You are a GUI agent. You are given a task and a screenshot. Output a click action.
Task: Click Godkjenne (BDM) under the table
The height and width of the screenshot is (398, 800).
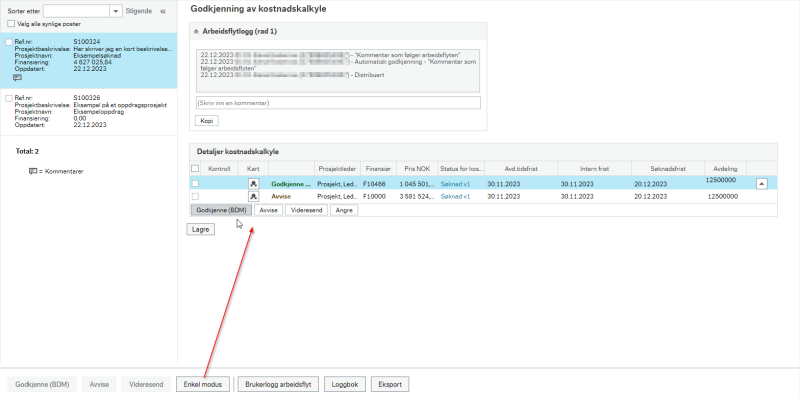click(221, 210)
